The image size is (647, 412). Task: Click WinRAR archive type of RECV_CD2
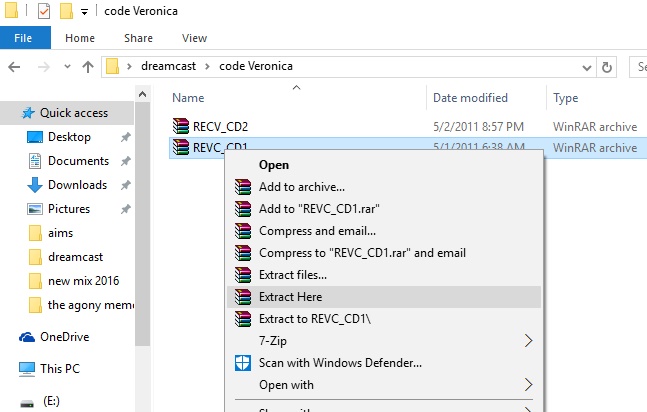point(595,127)
